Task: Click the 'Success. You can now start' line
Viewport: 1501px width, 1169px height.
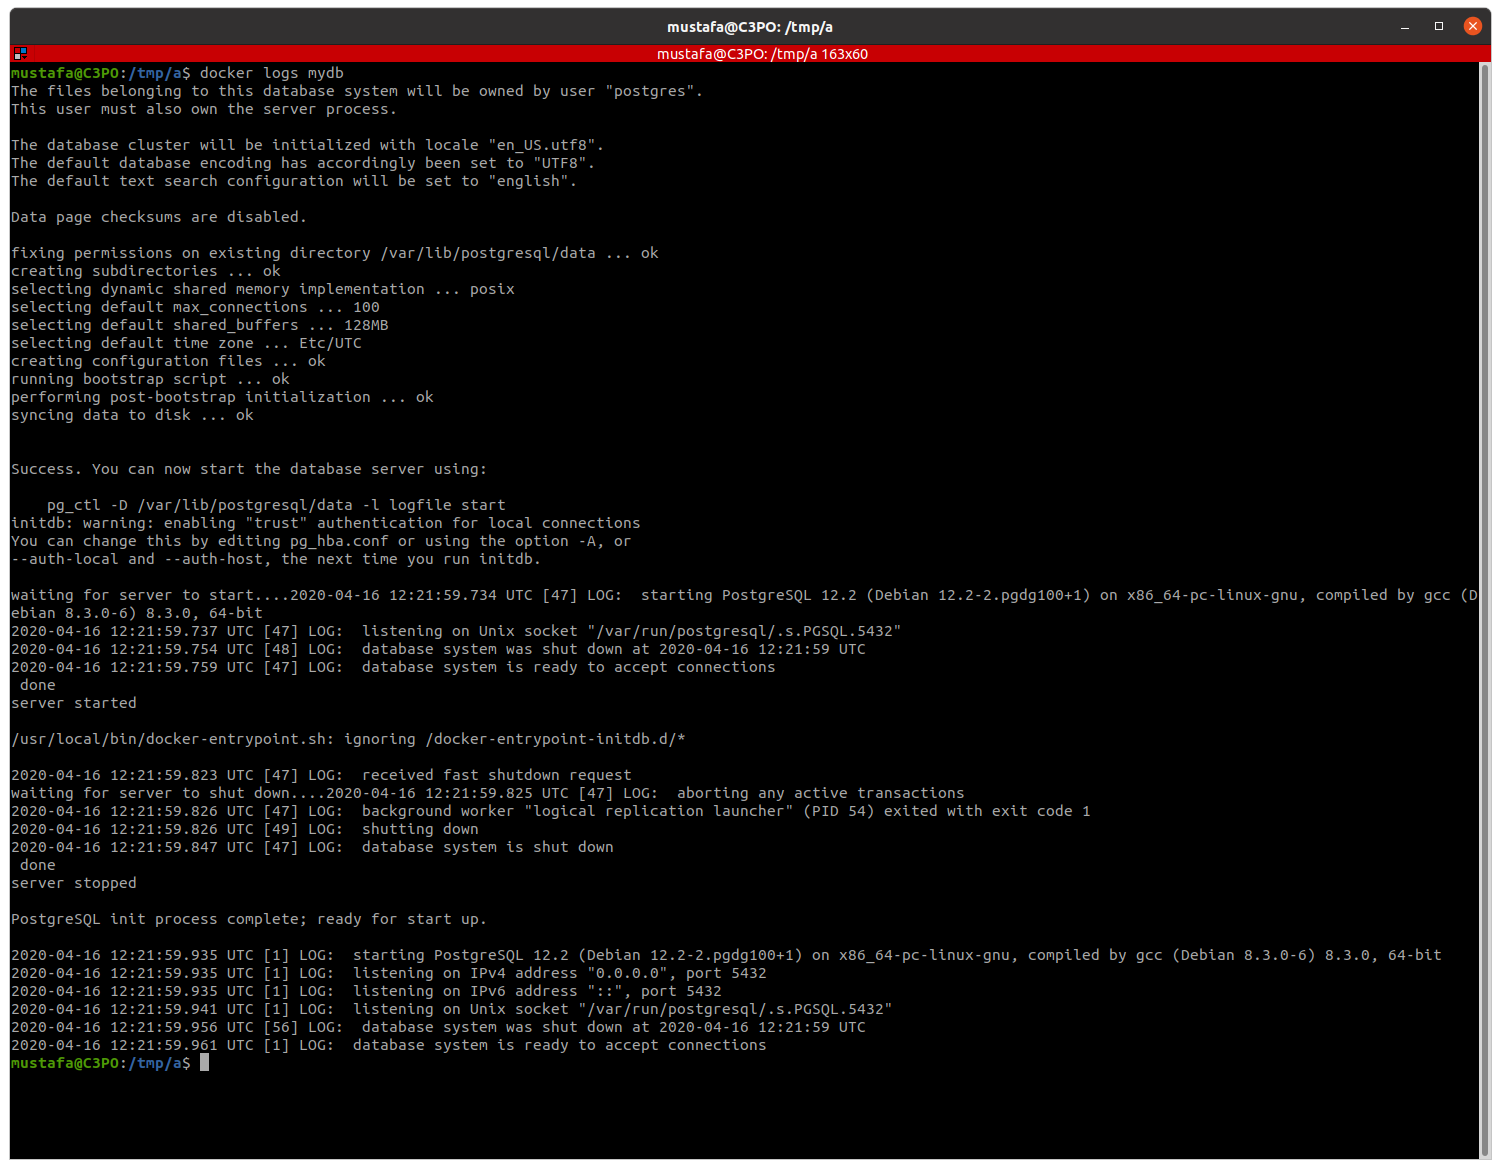Action: (x=249, y=469)
